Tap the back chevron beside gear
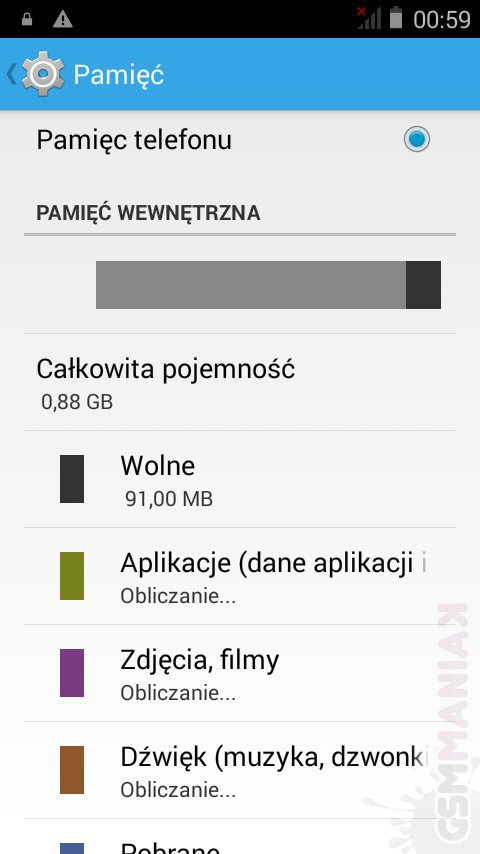The height and width of the screenshot is (854, 480). click(x=11, y=74)
